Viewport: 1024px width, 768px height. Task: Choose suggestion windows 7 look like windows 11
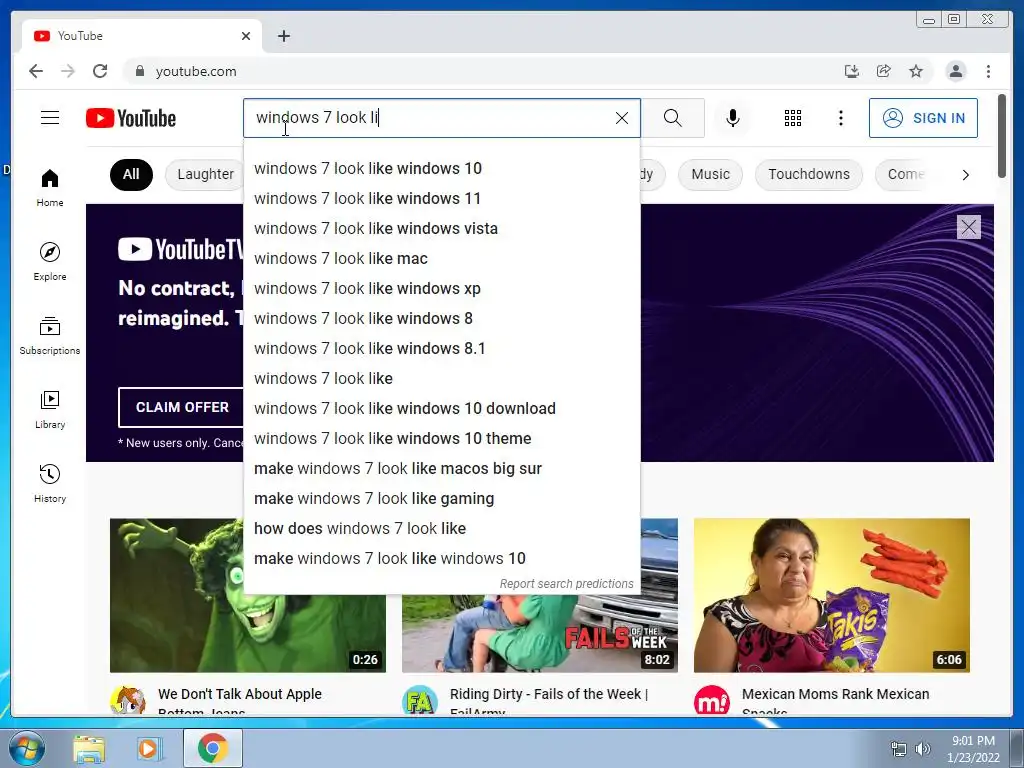pos(441,199)
